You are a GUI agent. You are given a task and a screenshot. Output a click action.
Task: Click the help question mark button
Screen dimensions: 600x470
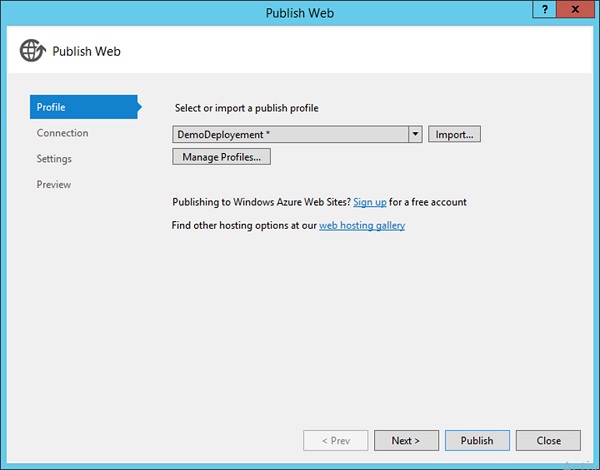point(546,12)
